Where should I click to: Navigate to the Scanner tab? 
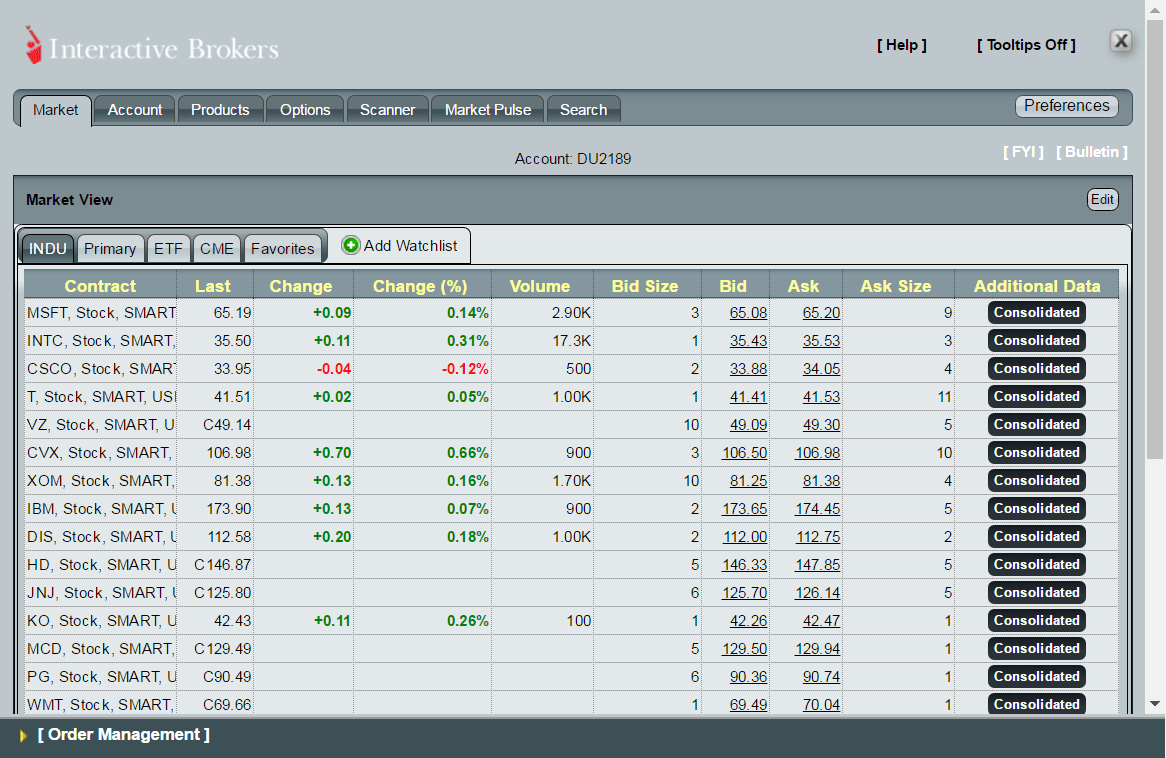(387, 110)
